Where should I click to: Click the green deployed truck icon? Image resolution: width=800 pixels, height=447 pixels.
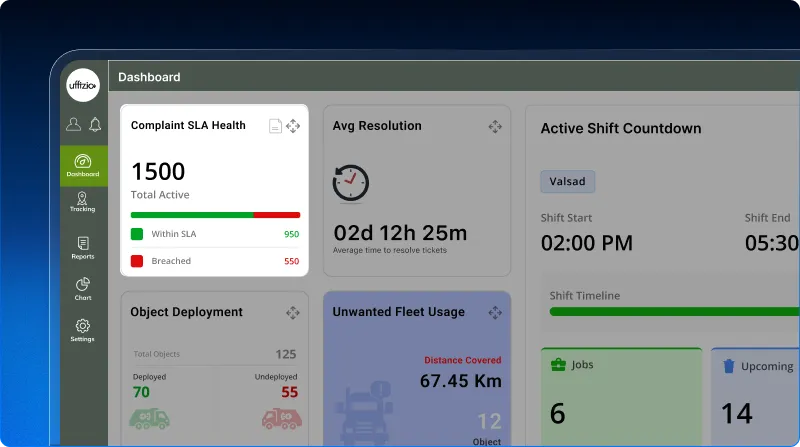149,418
